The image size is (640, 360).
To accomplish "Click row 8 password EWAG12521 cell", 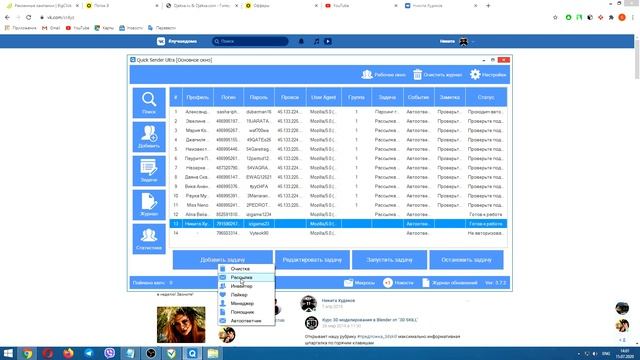I will tap(259, 177).
